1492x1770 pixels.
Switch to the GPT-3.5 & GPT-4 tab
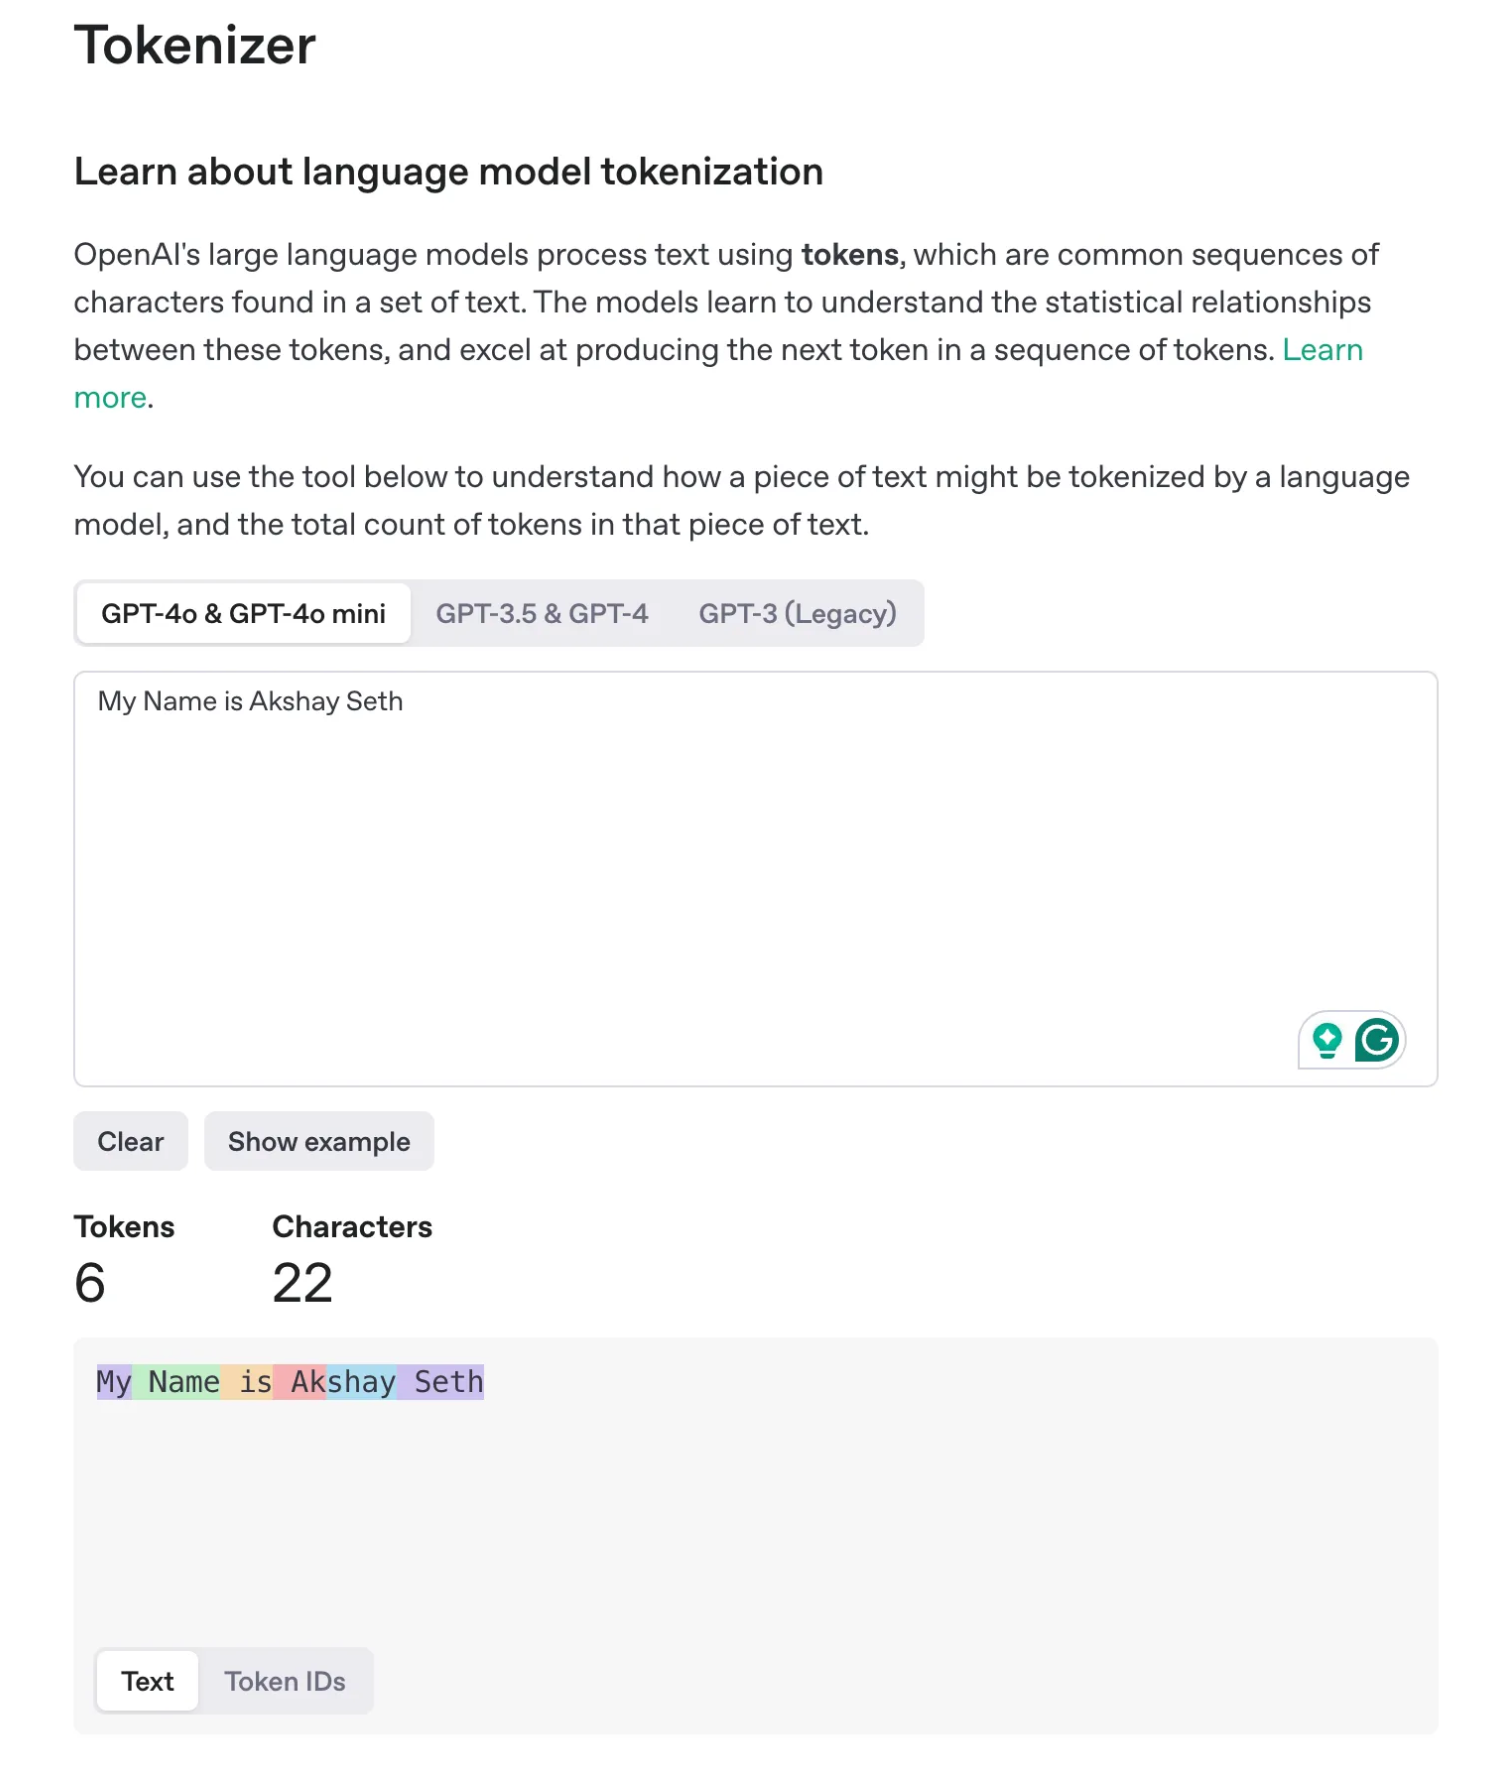click(542, 613)
